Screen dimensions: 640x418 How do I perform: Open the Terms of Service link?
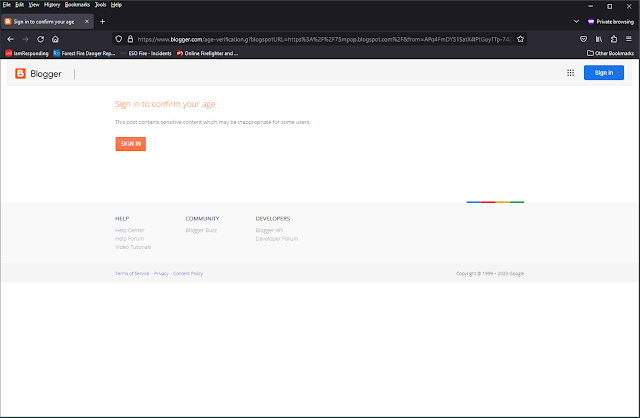point(132,273)
